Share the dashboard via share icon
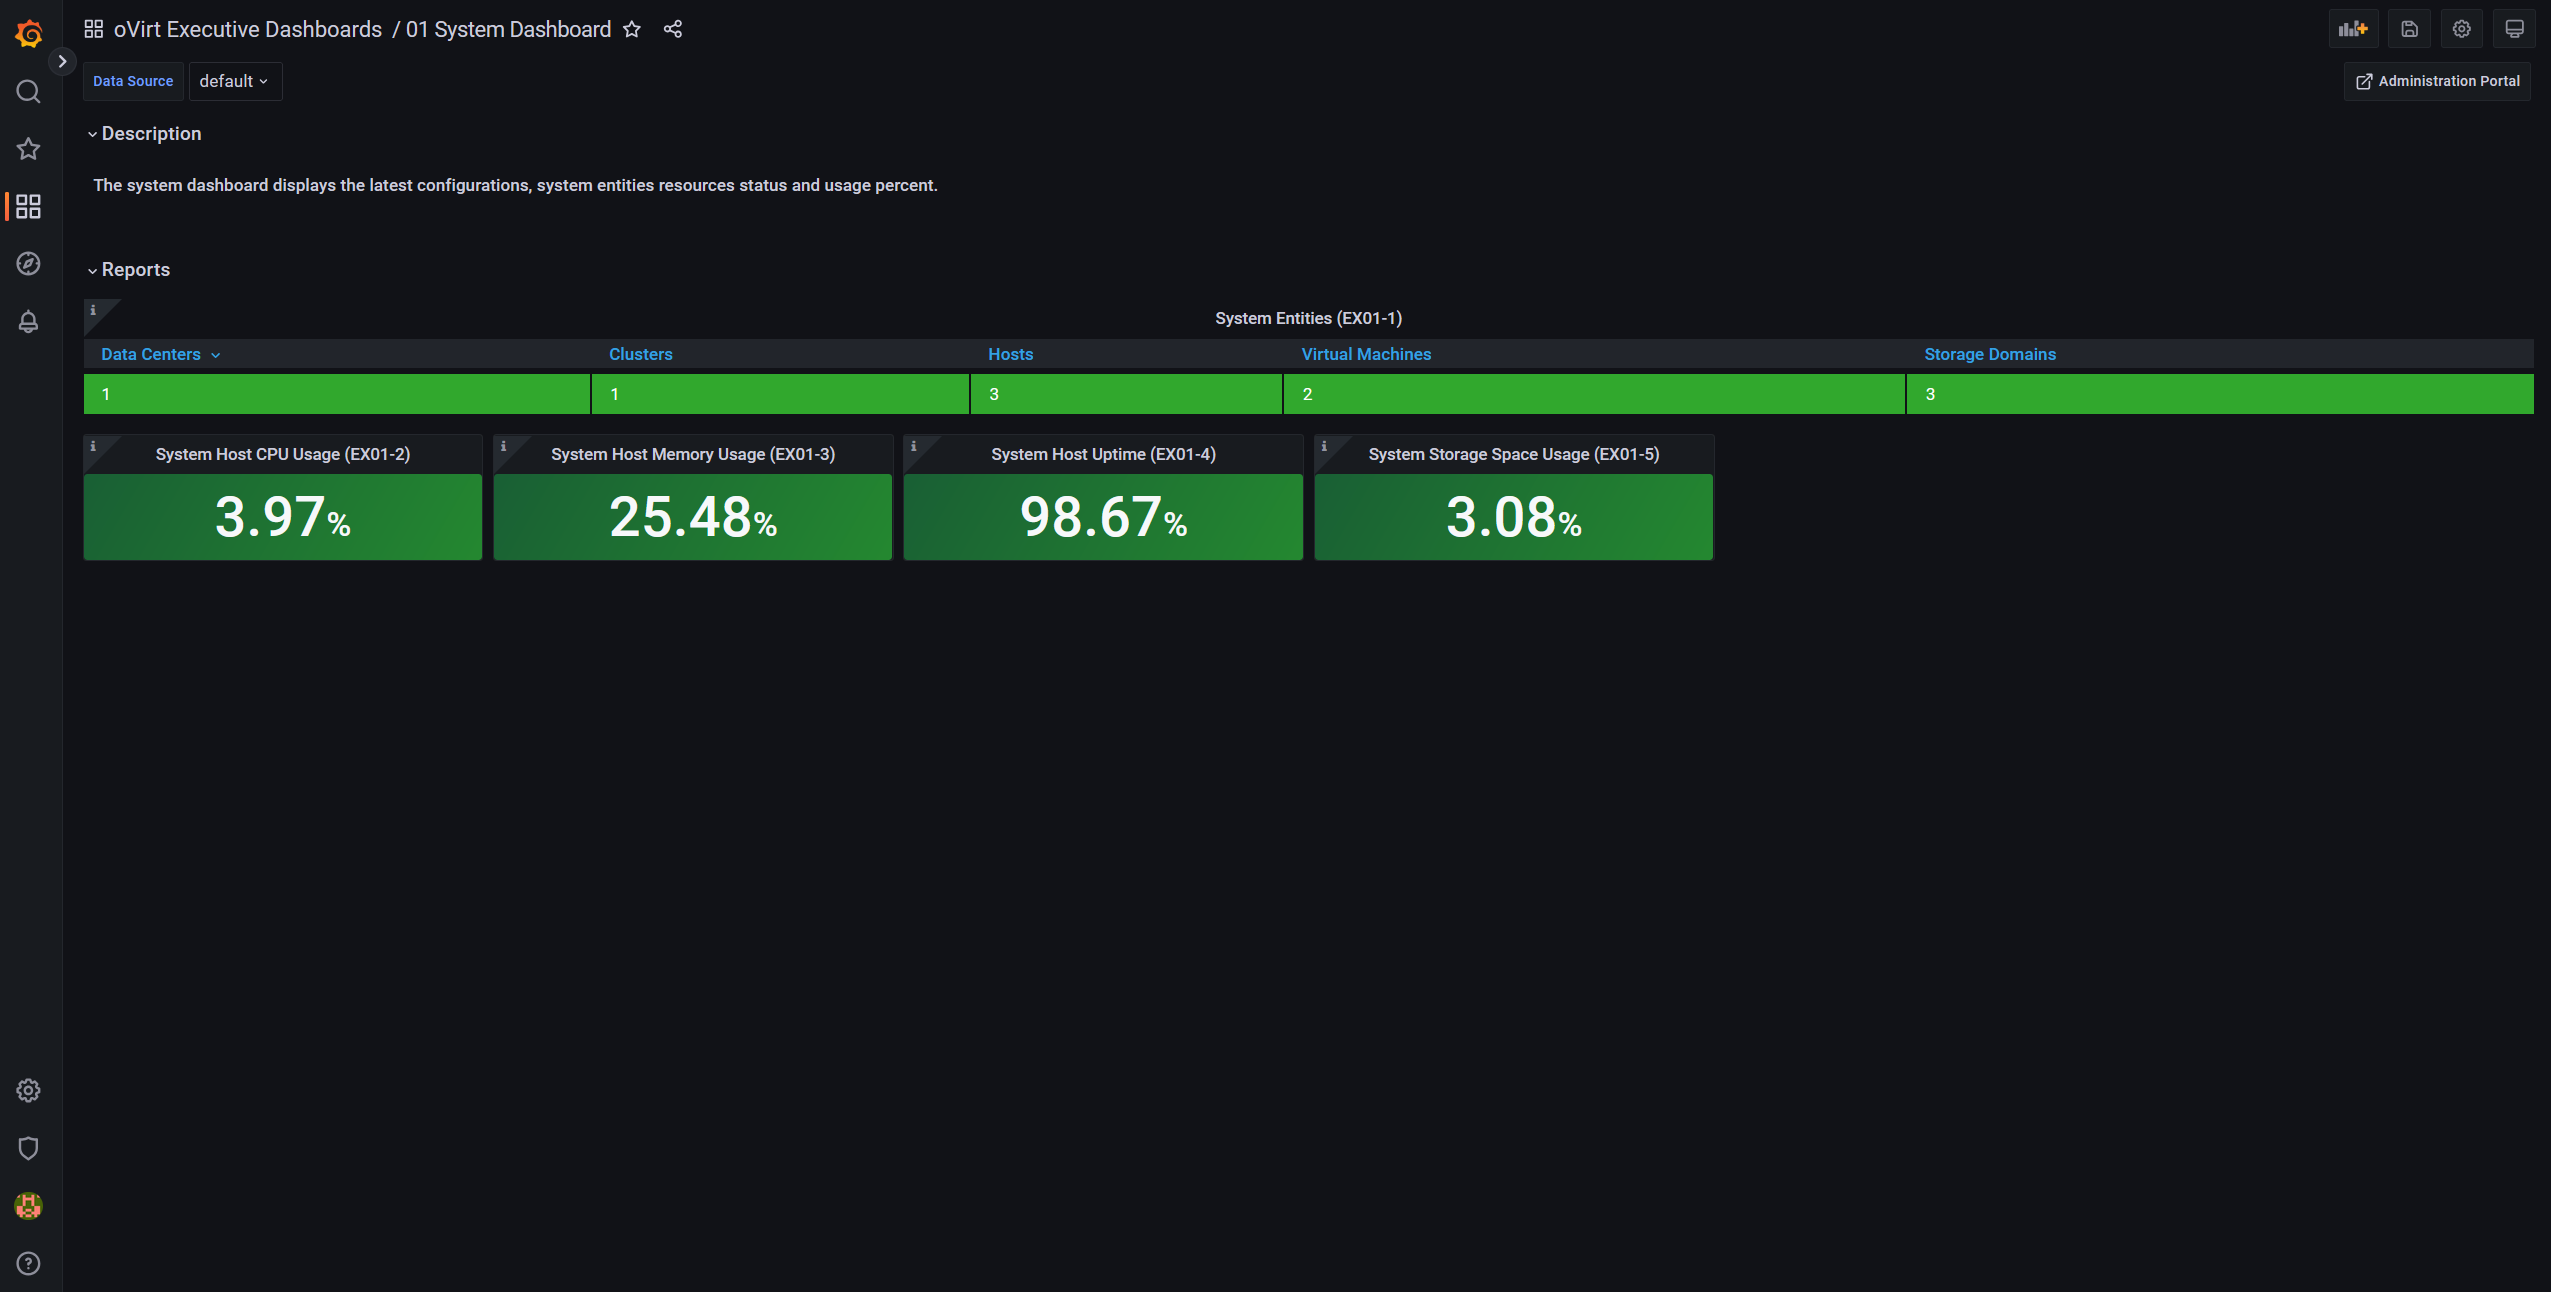This screenshot has width=2551, height=1292. [673, 29]
